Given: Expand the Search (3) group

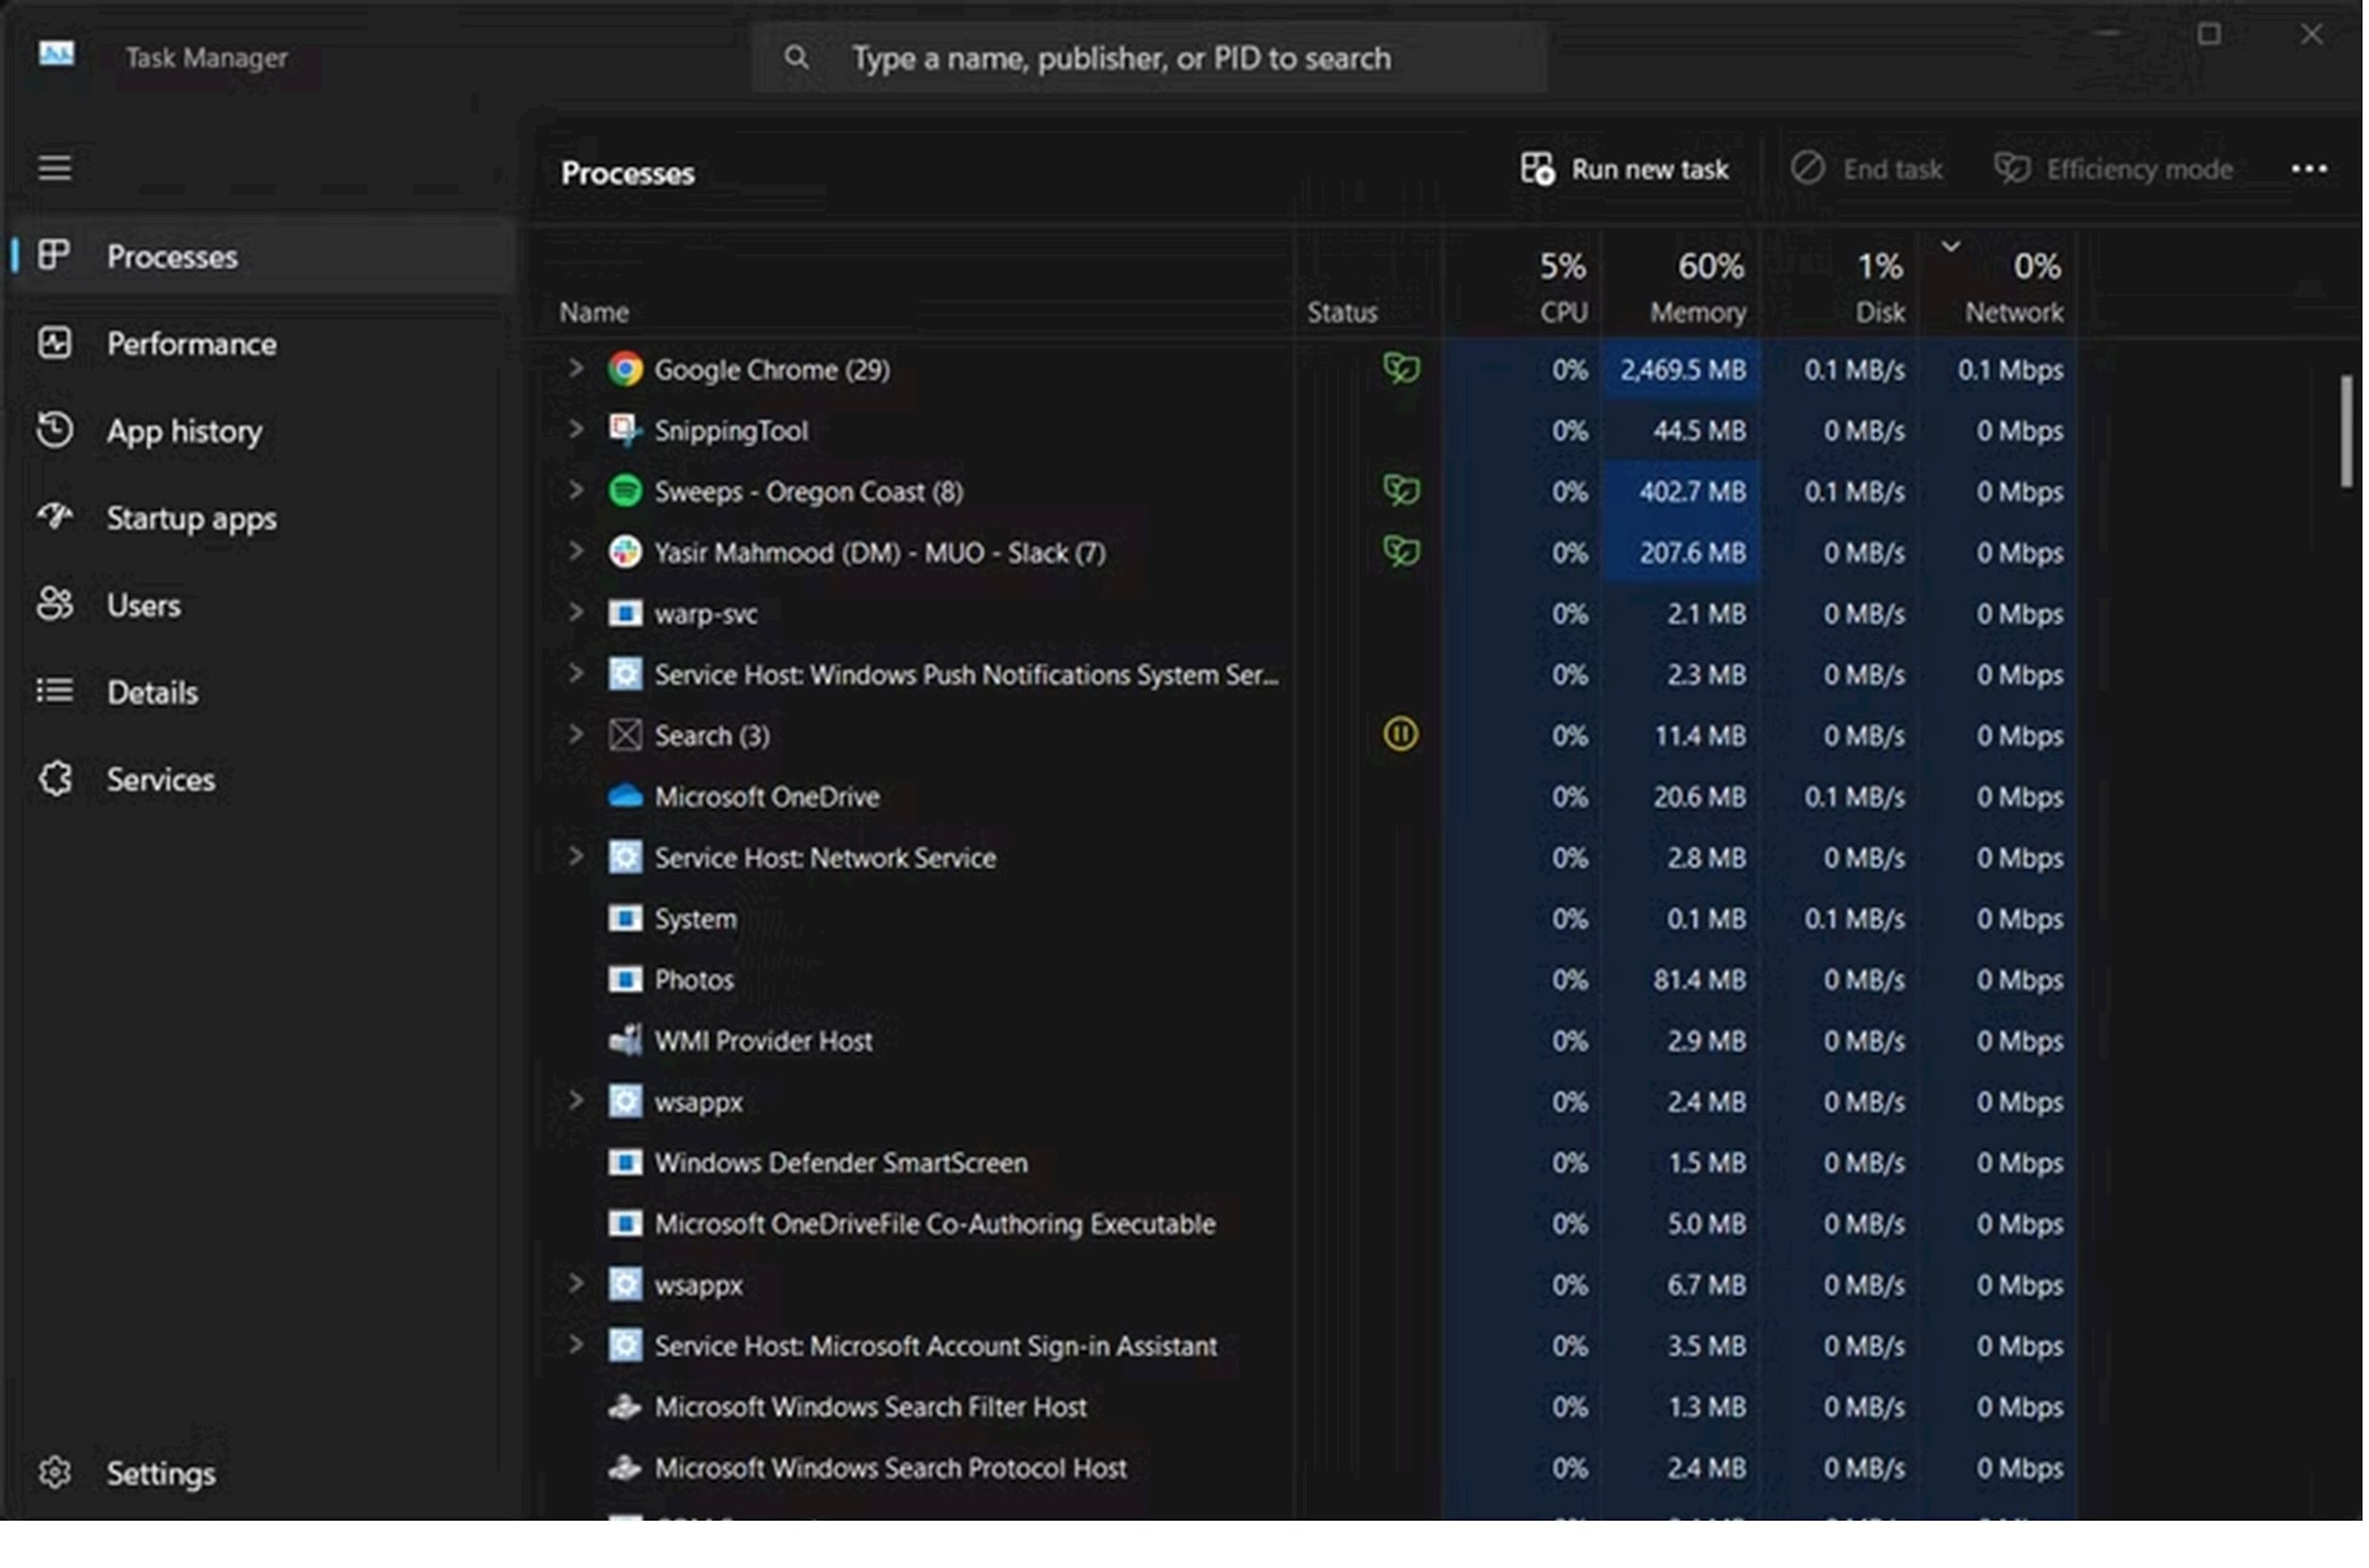Looking at the screenshot, I should [x=576, y=734].
